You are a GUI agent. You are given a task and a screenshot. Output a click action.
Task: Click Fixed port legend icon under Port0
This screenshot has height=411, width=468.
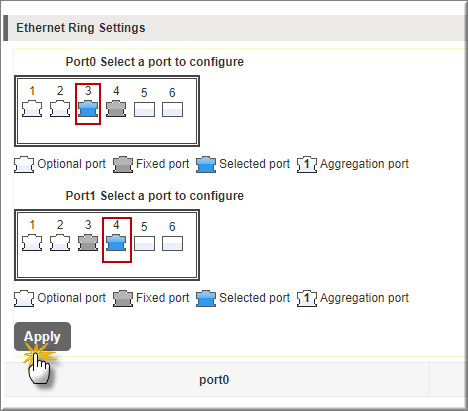click(123, 165)
